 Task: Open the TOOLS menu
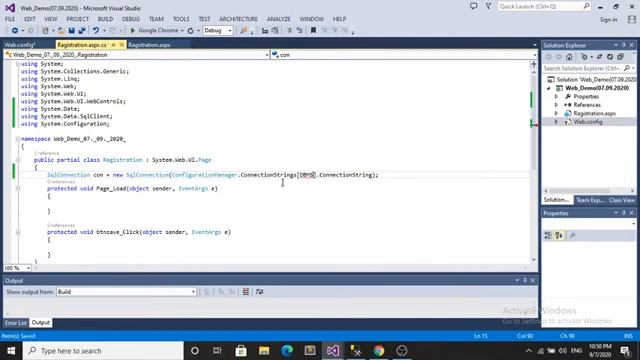point(181,19)
